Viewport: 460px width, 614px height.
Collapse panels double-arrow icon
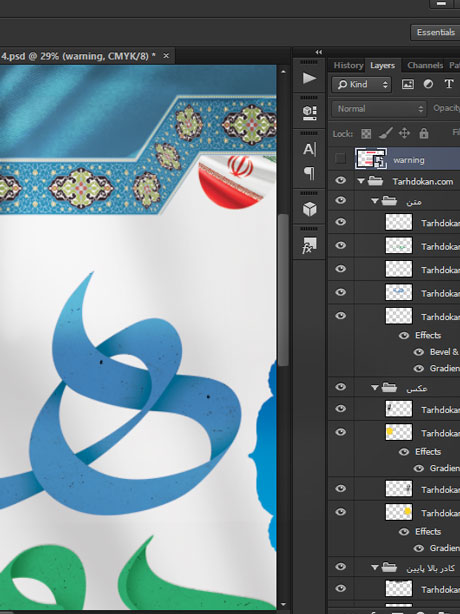(319, 52)
